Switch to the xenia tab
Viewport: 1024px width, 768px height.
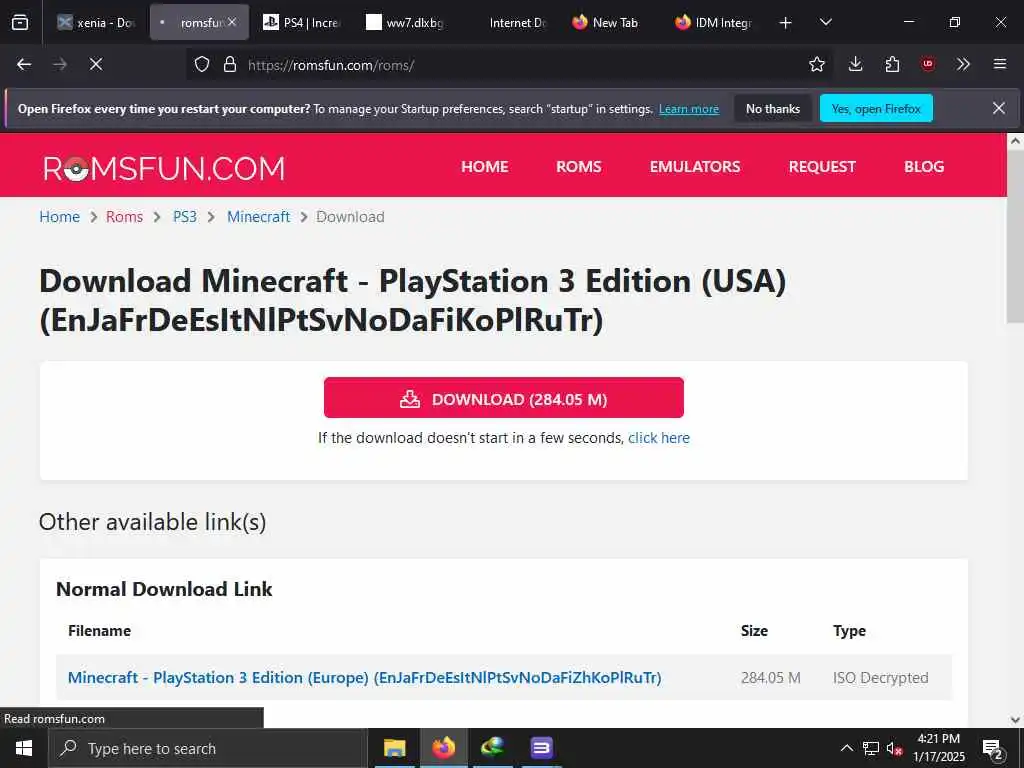pos(96,22)
